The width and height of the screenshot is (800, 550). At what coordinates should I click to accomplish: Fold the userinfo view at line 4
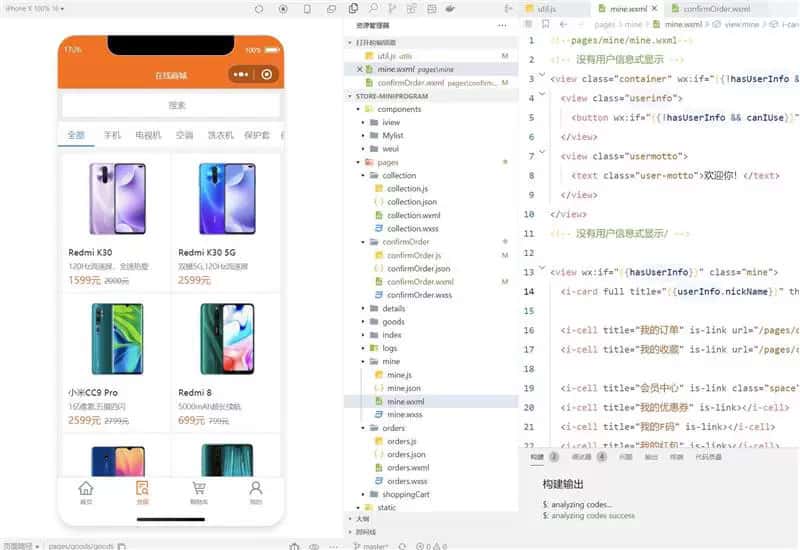tap(542, 94)
